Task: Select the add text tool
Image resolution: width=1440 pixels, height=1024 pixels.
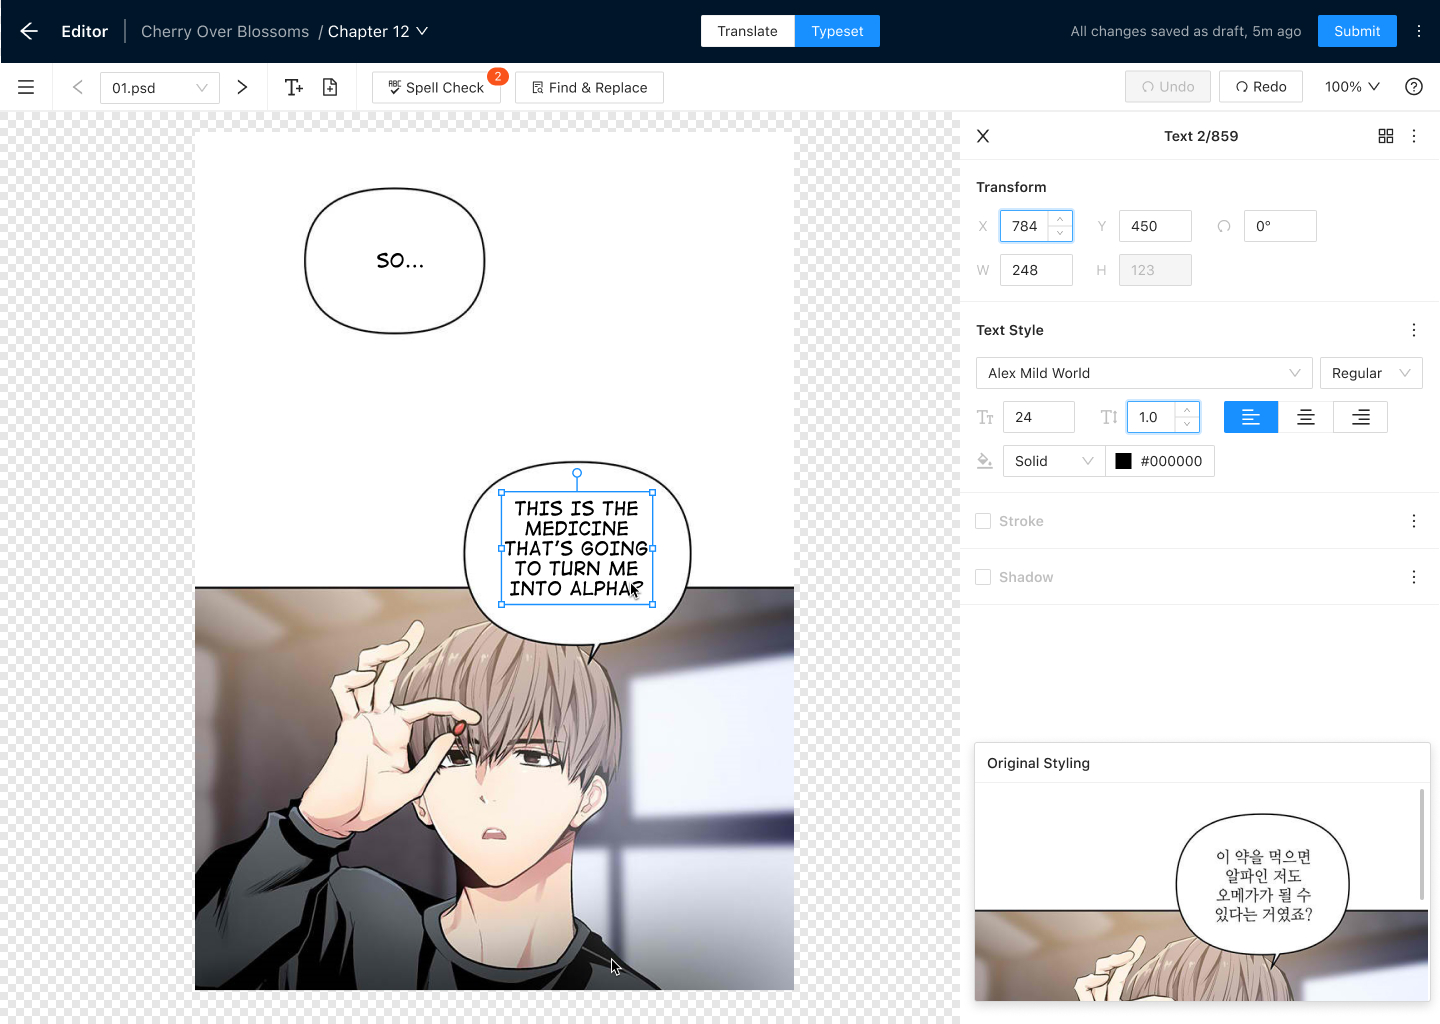Action: click(293, 87)
